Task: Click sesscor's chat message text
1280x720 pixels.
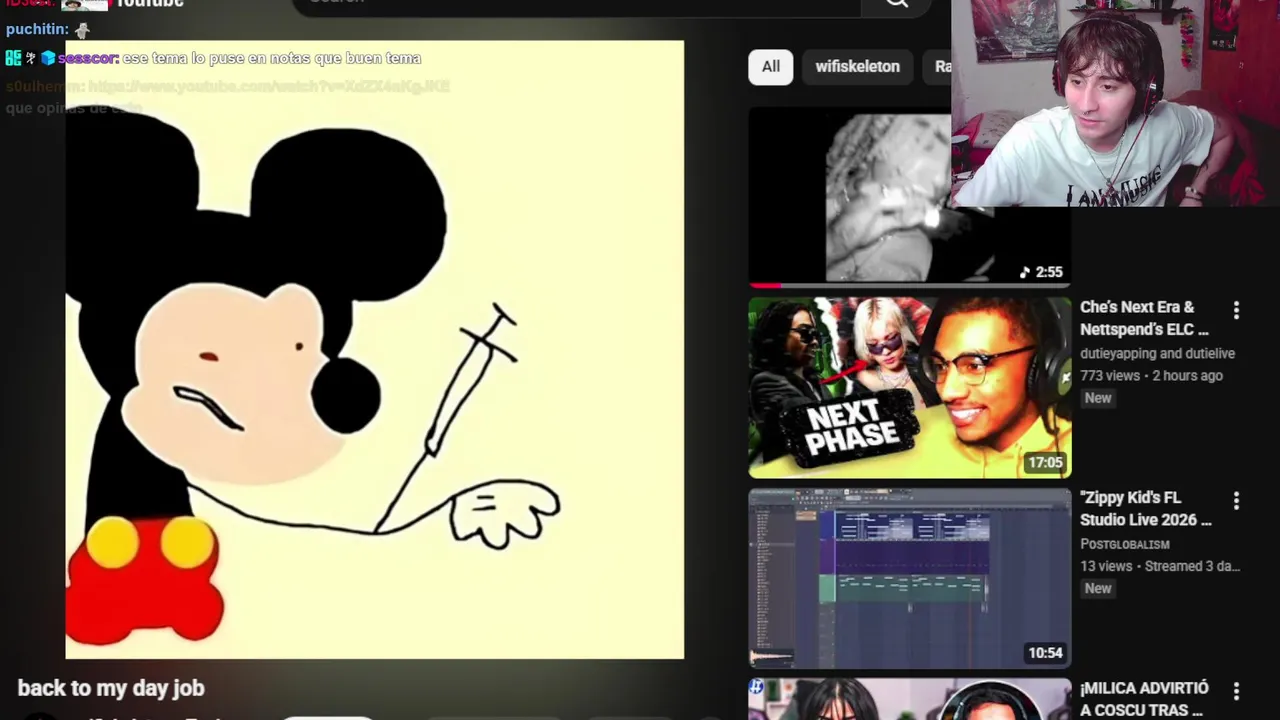Action: (271, 58)
